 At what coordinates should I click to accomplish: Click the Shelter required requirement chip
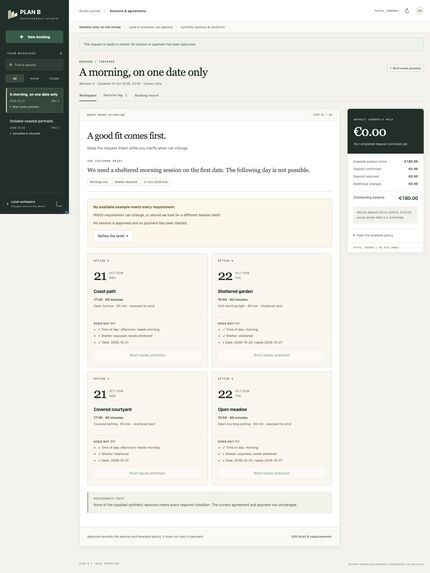pyautogui.click(x=126, y=182)
